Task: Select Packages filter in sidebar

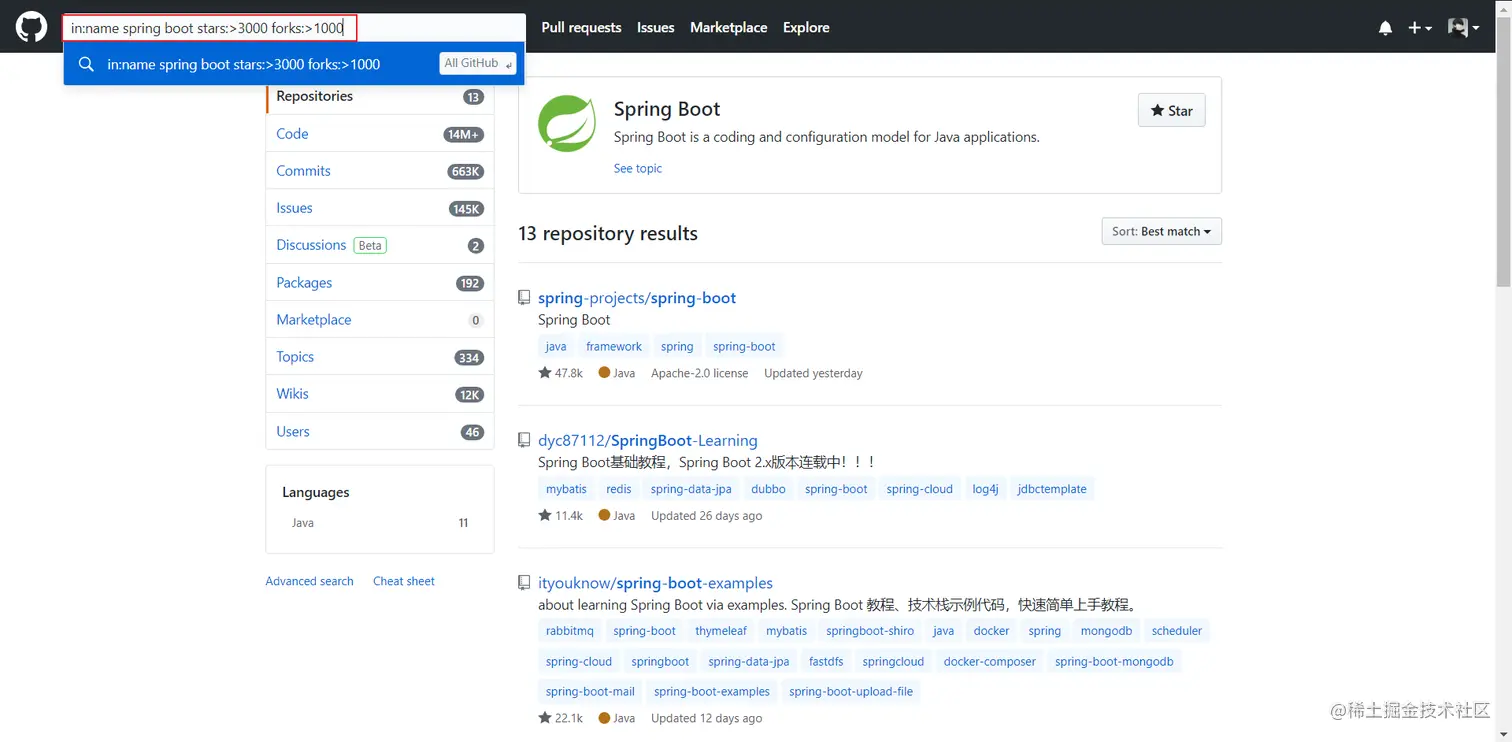Action: click(x=380, y=283)
